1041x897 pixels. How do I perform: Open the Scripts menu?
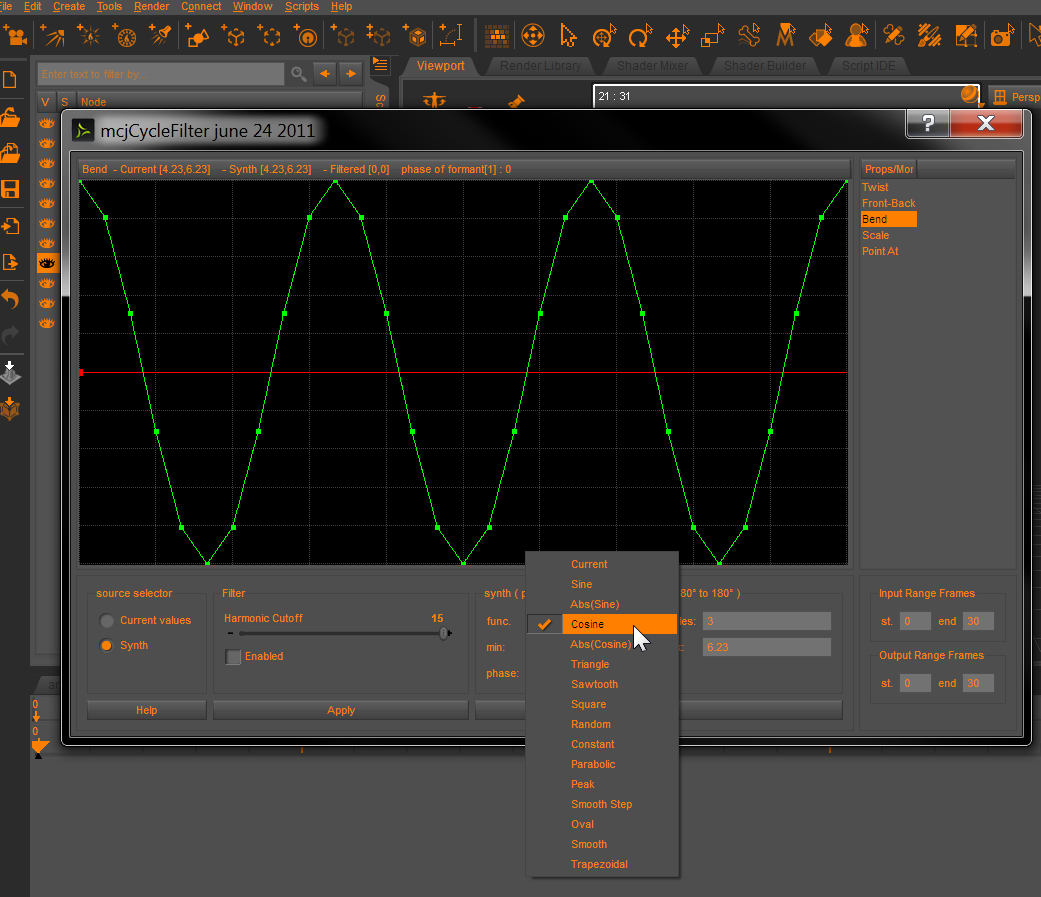tap(301, 7)
